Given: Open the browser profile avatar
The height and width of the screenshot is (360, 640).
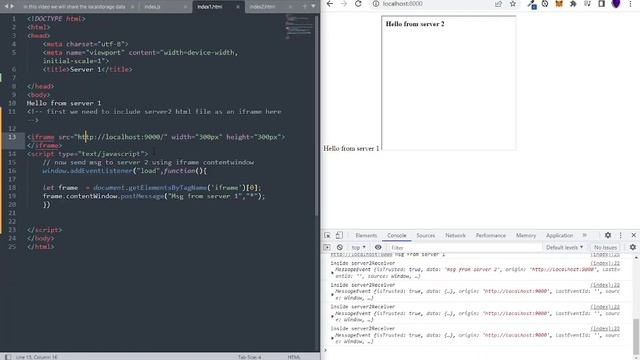Looking at the screenshot, I should [616, 4].
